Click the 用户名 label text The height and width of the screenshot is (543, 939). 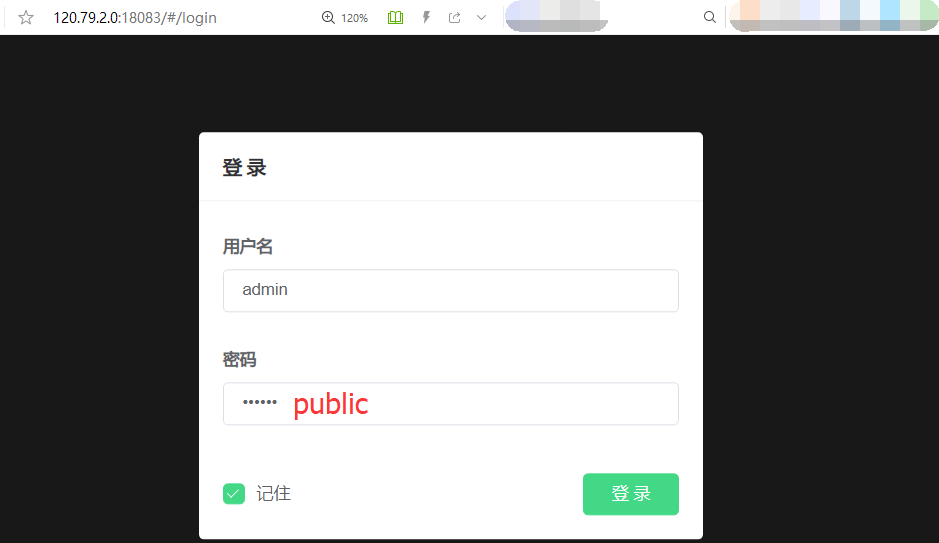pyautogui.click(x=248, y=247)
